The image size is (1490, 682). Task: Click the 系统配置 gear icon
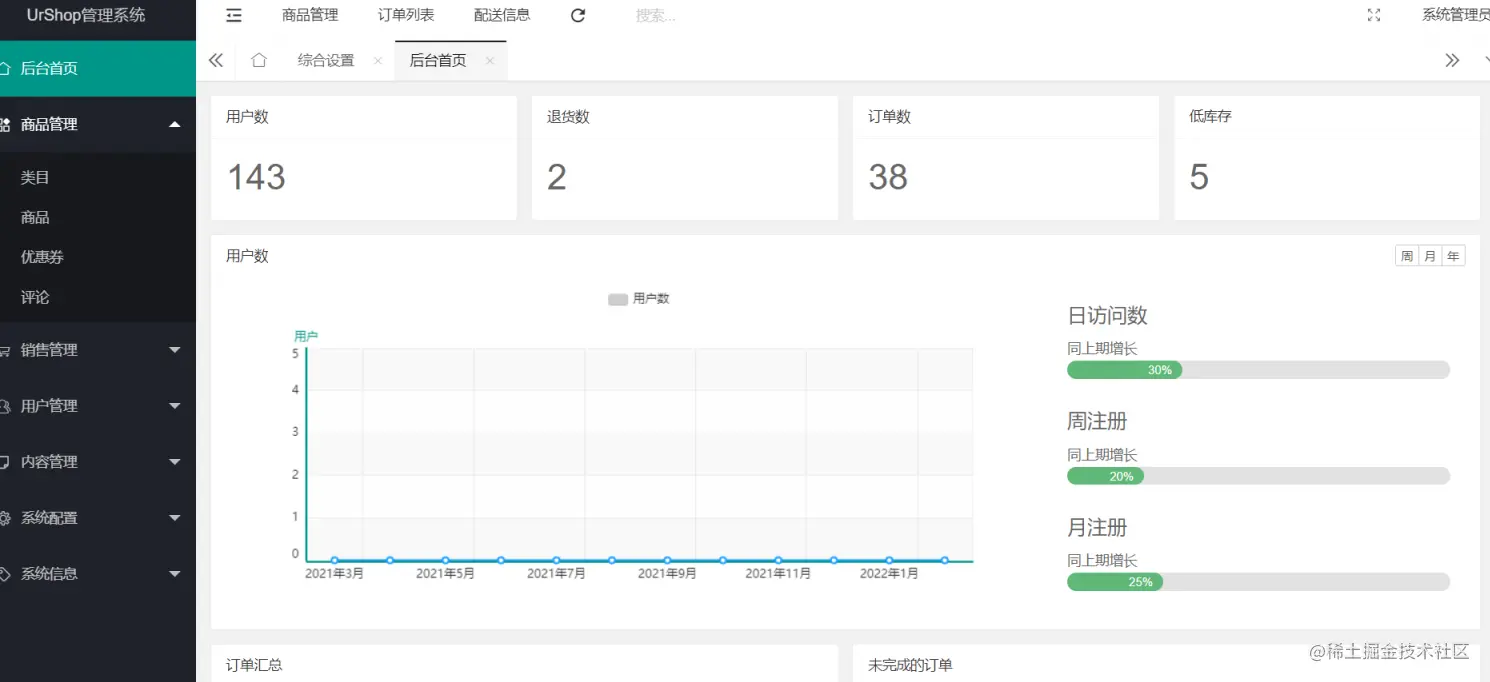(5, 518)
